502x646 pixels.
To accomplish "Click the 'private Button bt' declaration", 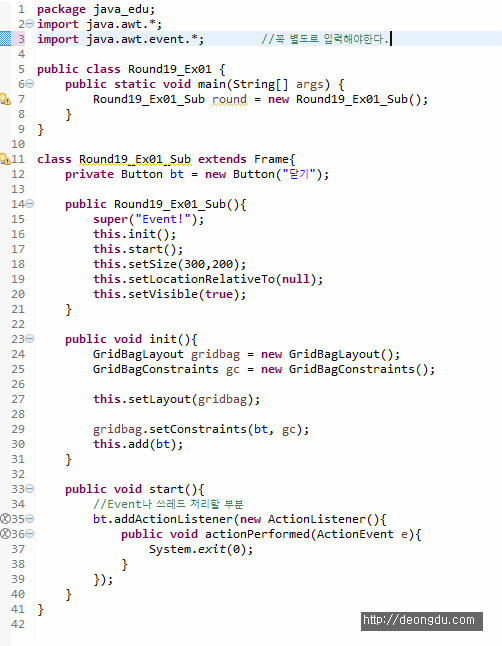I will click(x=124, y=174).
